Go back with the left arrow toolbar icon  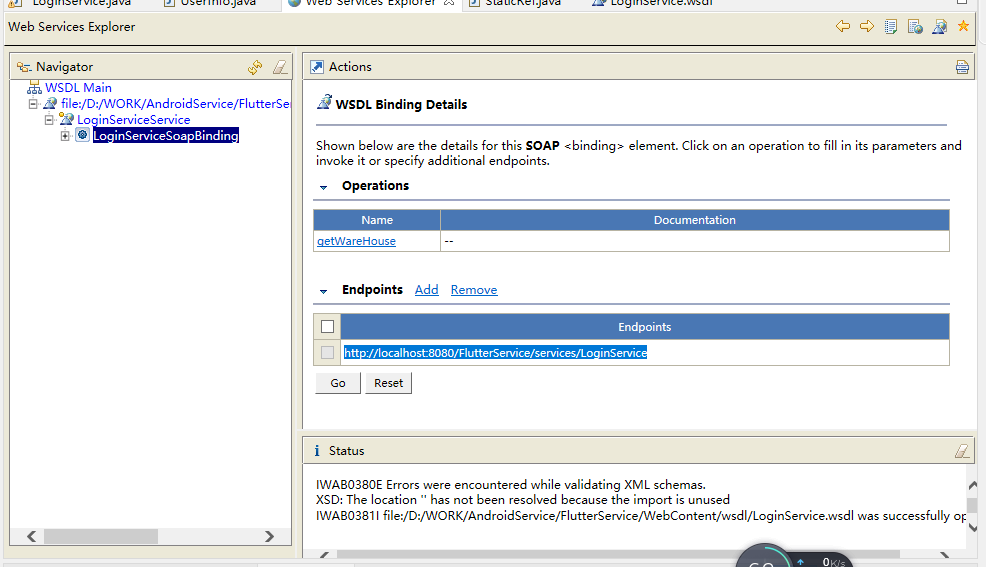tap(843, 26)
